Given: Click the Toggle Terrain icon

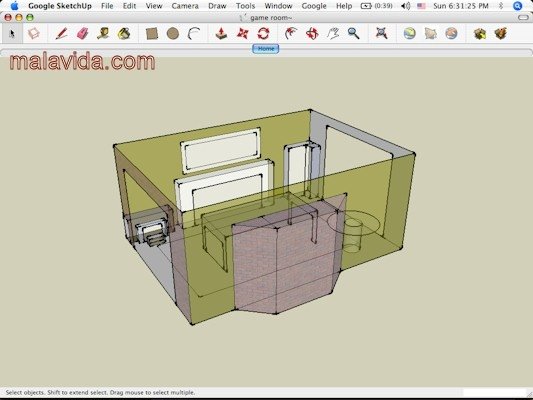Looking at the screenshot, I should coord(431,33).
